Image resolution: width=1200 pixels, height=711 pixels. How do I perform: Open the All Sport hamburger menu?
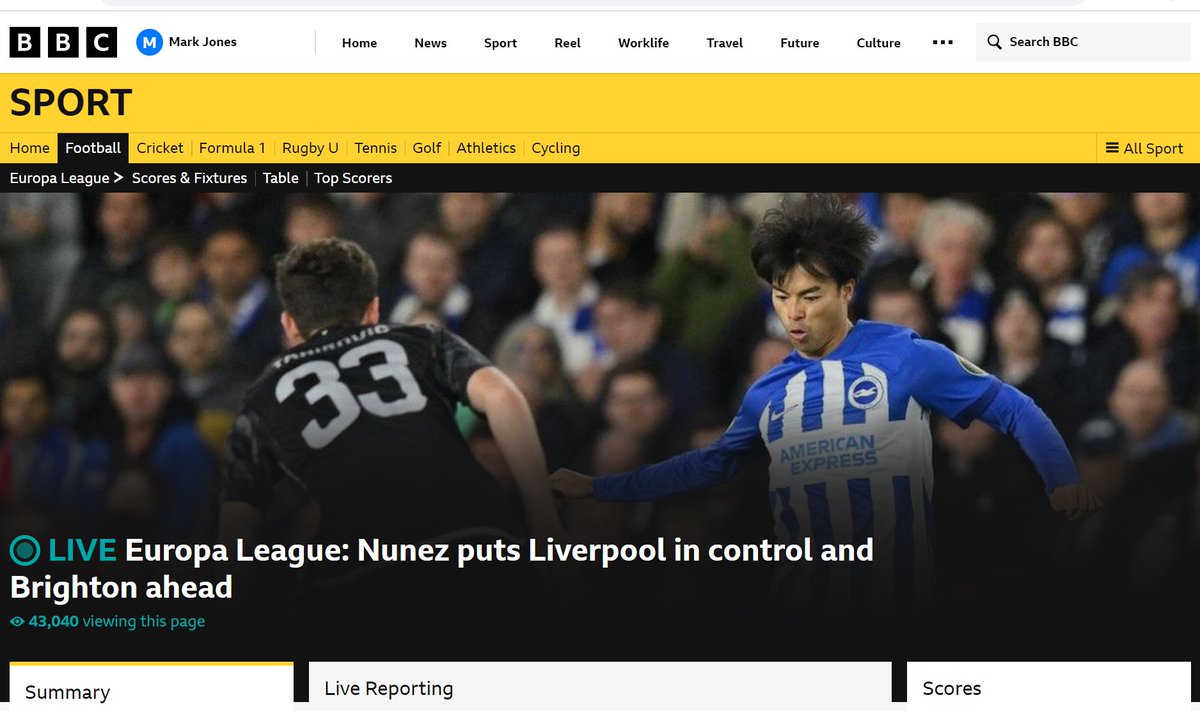click(1113, 148)
